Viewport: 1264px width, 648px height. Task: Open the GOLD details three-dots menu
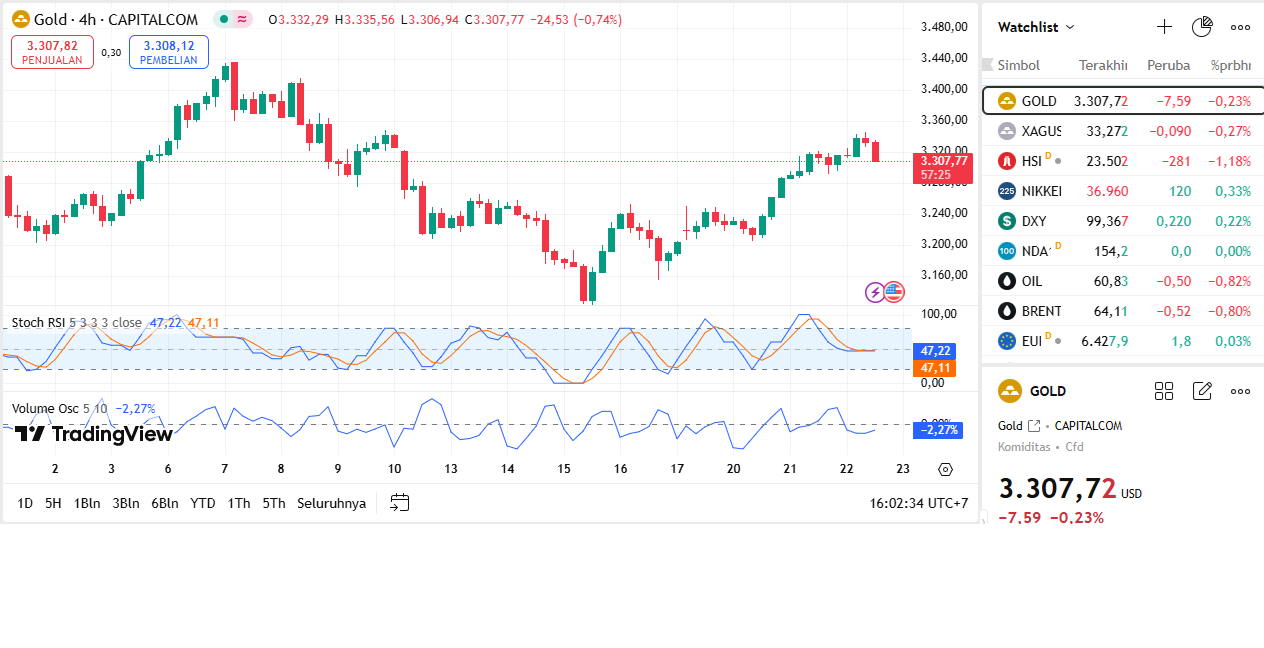(x=1240, y=391)
